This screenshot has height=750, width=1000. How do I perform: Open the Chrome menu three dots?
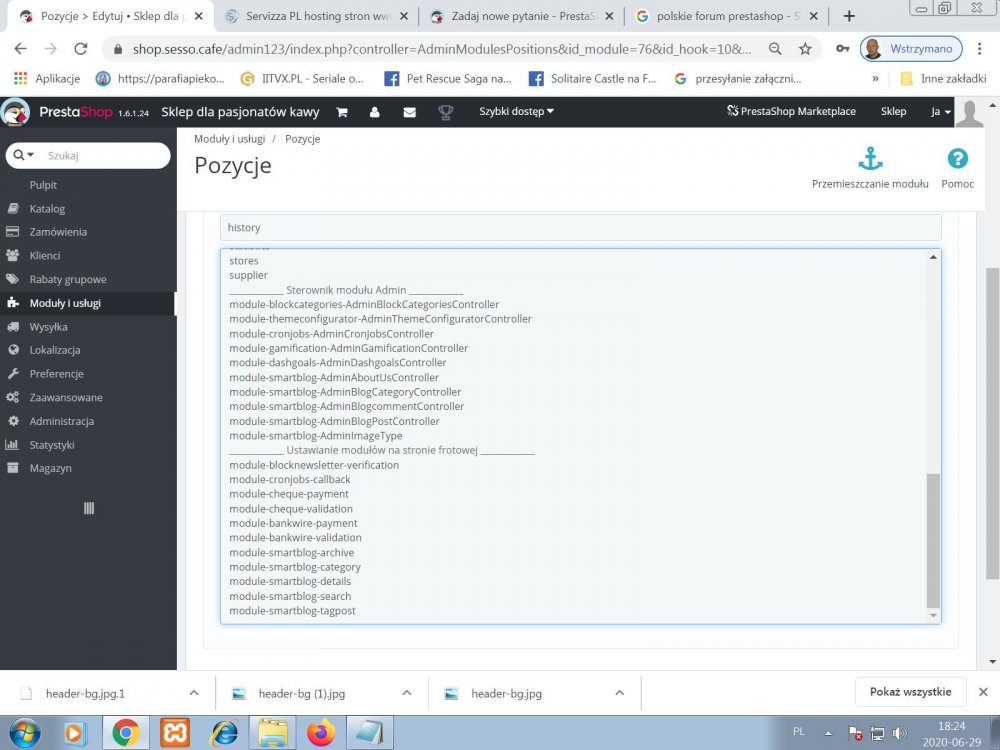pyautogui.click(x=980, y=48)
